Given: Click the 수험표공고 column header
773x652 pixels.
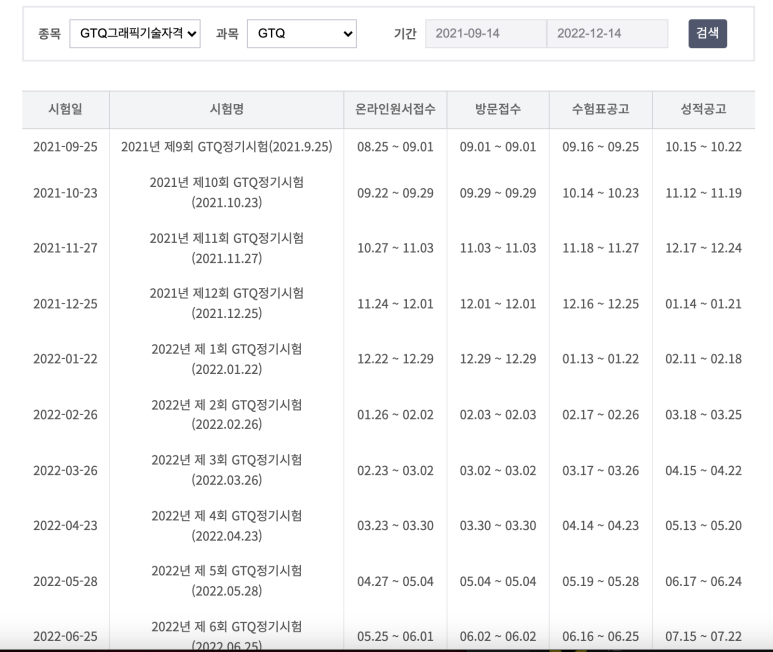Looking at the screenshot, I should pos(600,109).
